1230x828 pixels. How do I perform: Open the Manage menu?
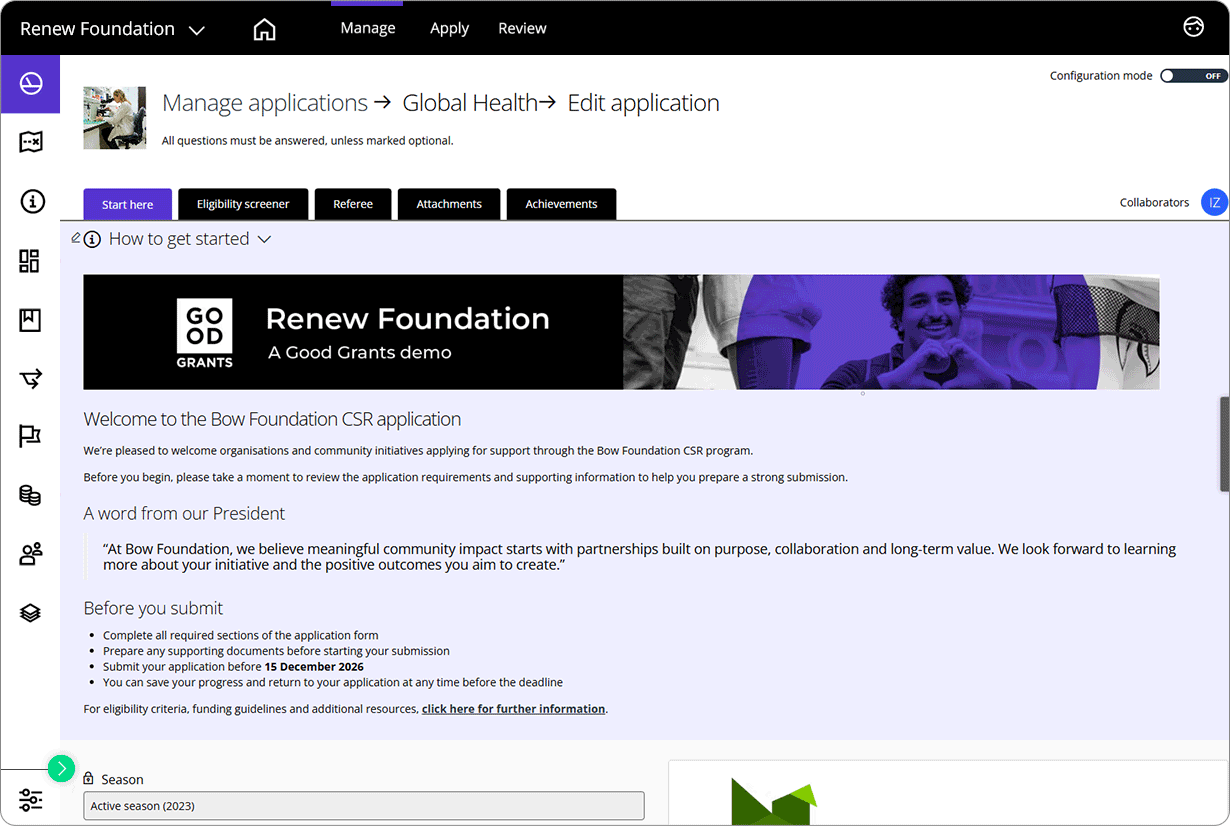point(368,28)
